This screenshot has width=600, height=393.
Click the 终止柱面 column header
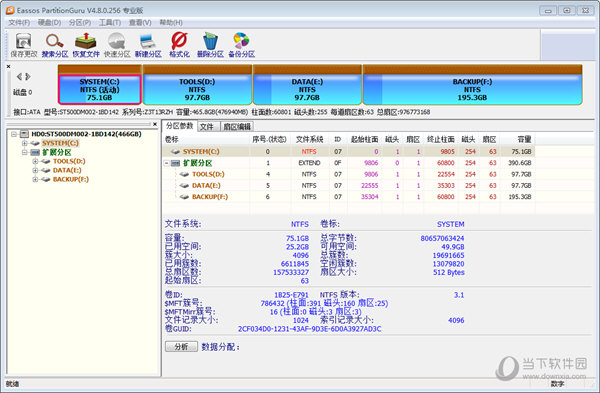click(441, 139)
